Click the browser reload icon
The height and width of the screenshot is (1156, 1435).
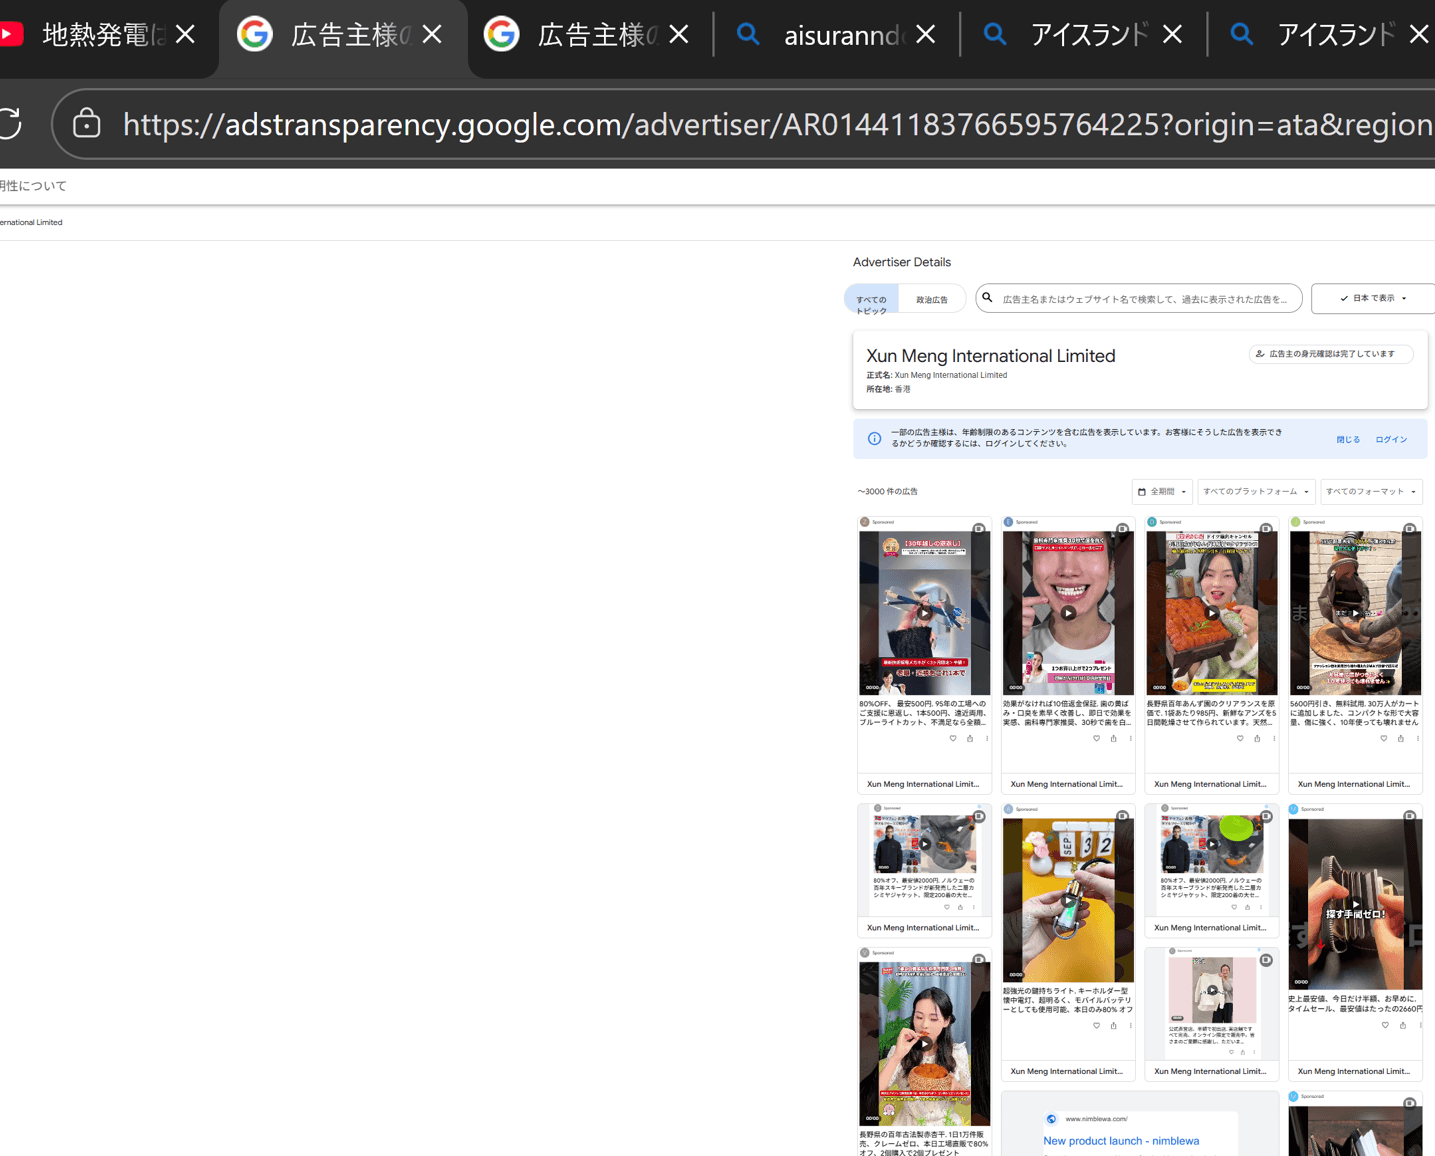pyautogui.click(x=9, y=124)
